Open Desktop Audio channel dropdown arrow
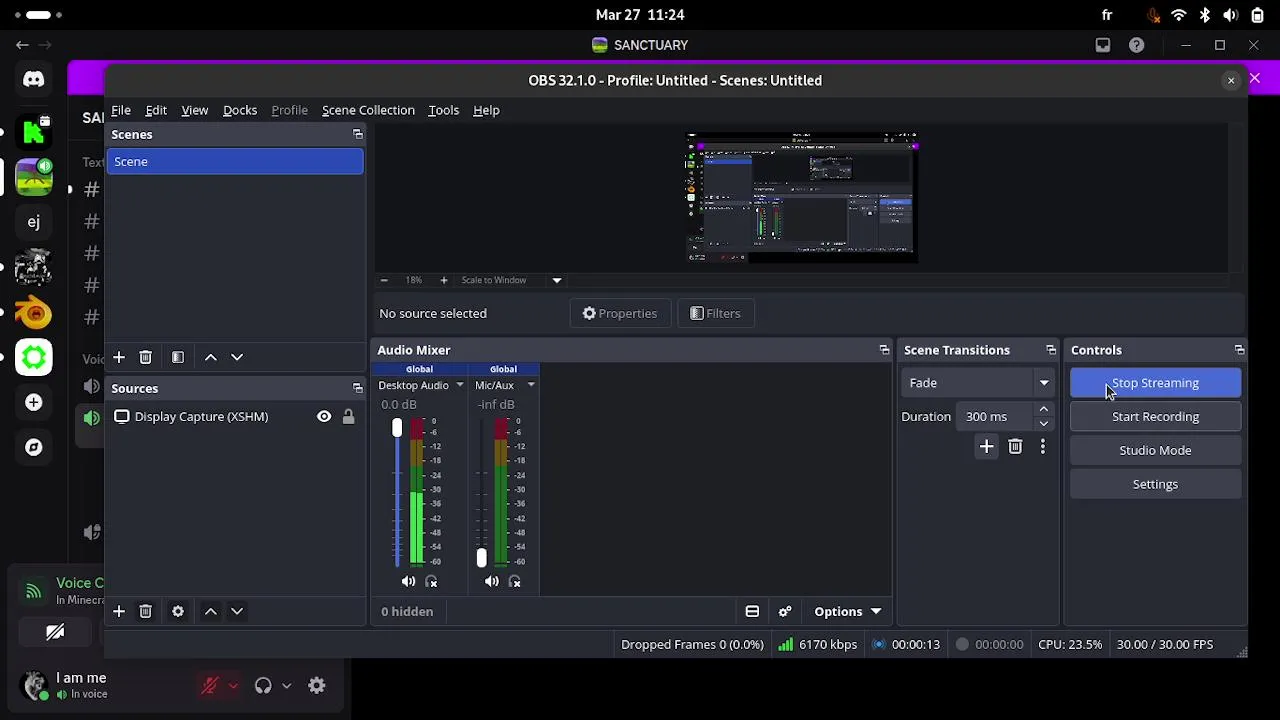 (x=460, y=385)
